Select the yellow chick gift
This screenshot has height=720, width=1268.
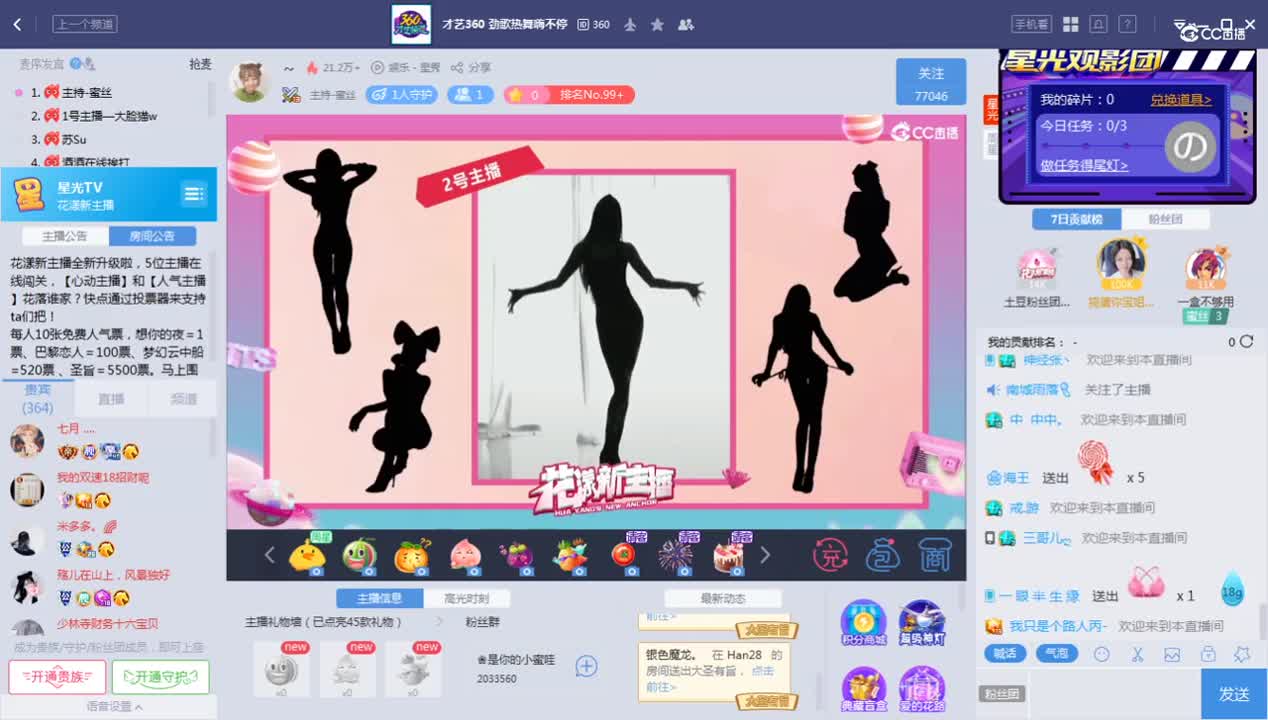[x=307, y=555]
